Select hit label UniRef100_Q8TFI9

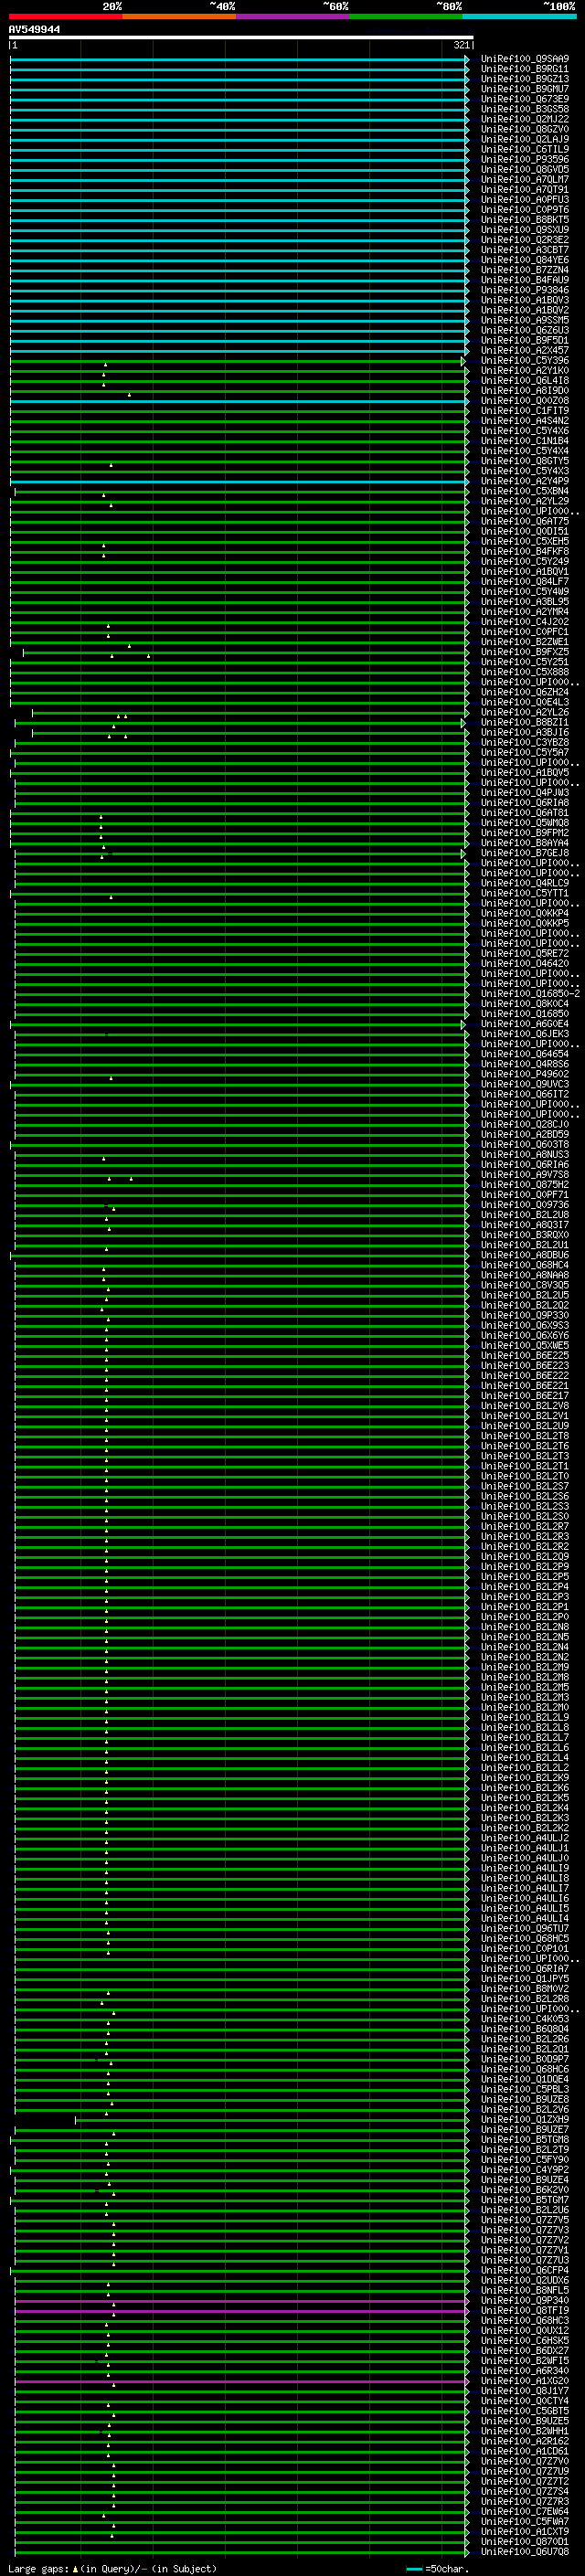[x=524, y=2310]
